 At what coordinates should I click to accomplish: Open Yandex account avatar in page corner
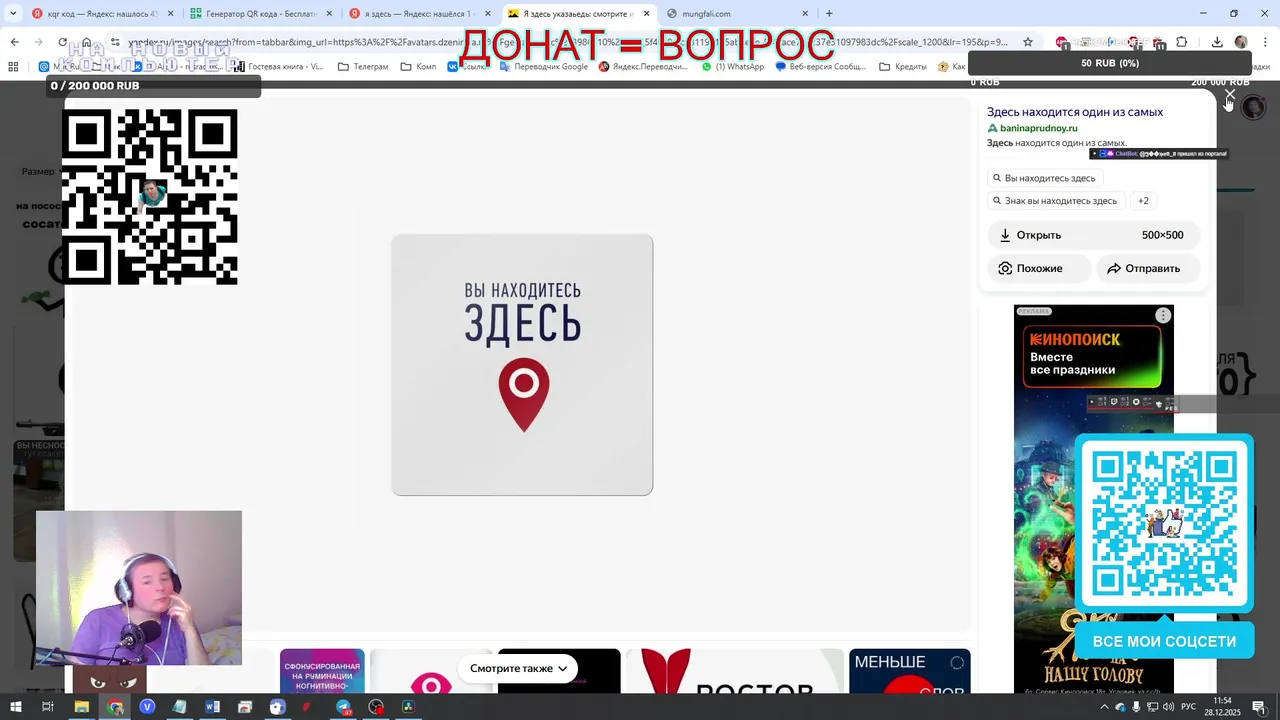[1253, 107]
